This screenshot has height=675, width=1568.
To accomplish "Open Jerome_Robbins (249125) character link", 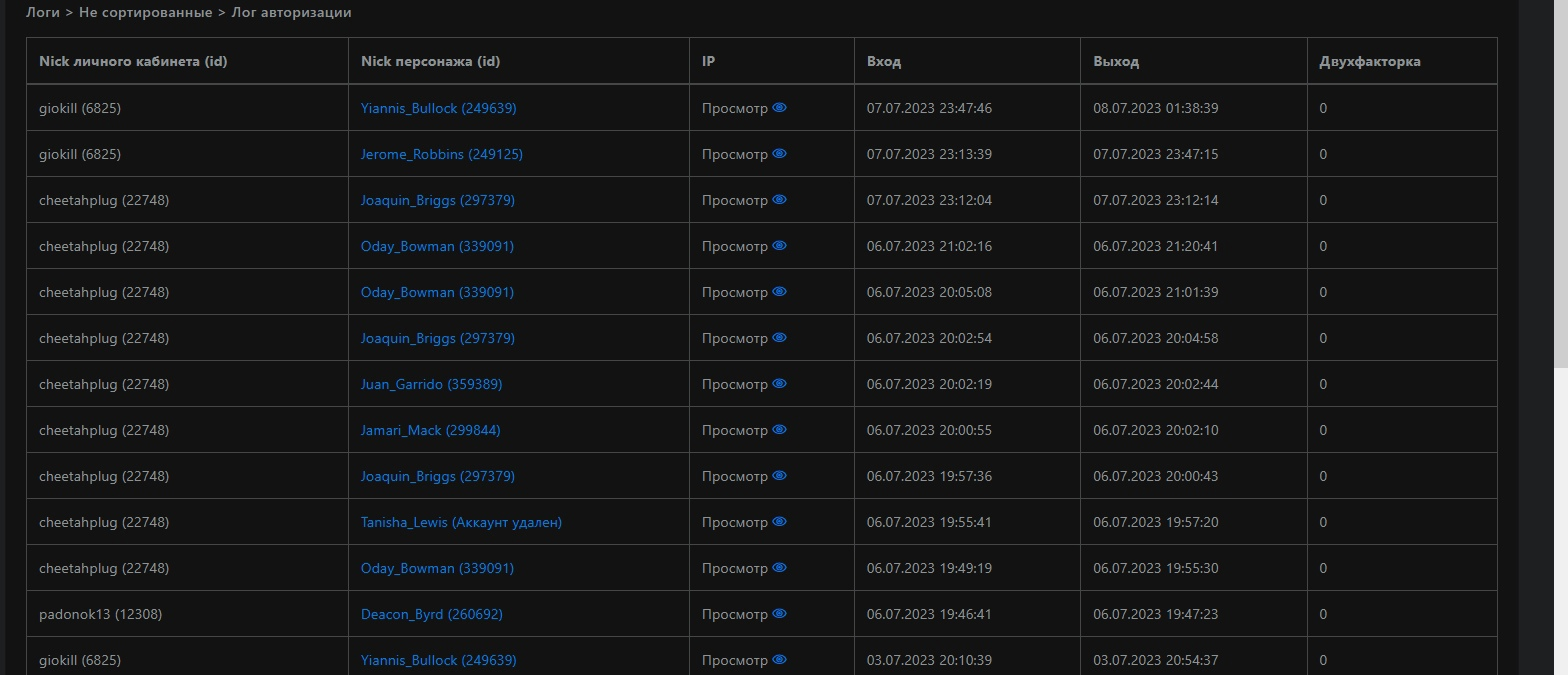I will tap(441, 154).
